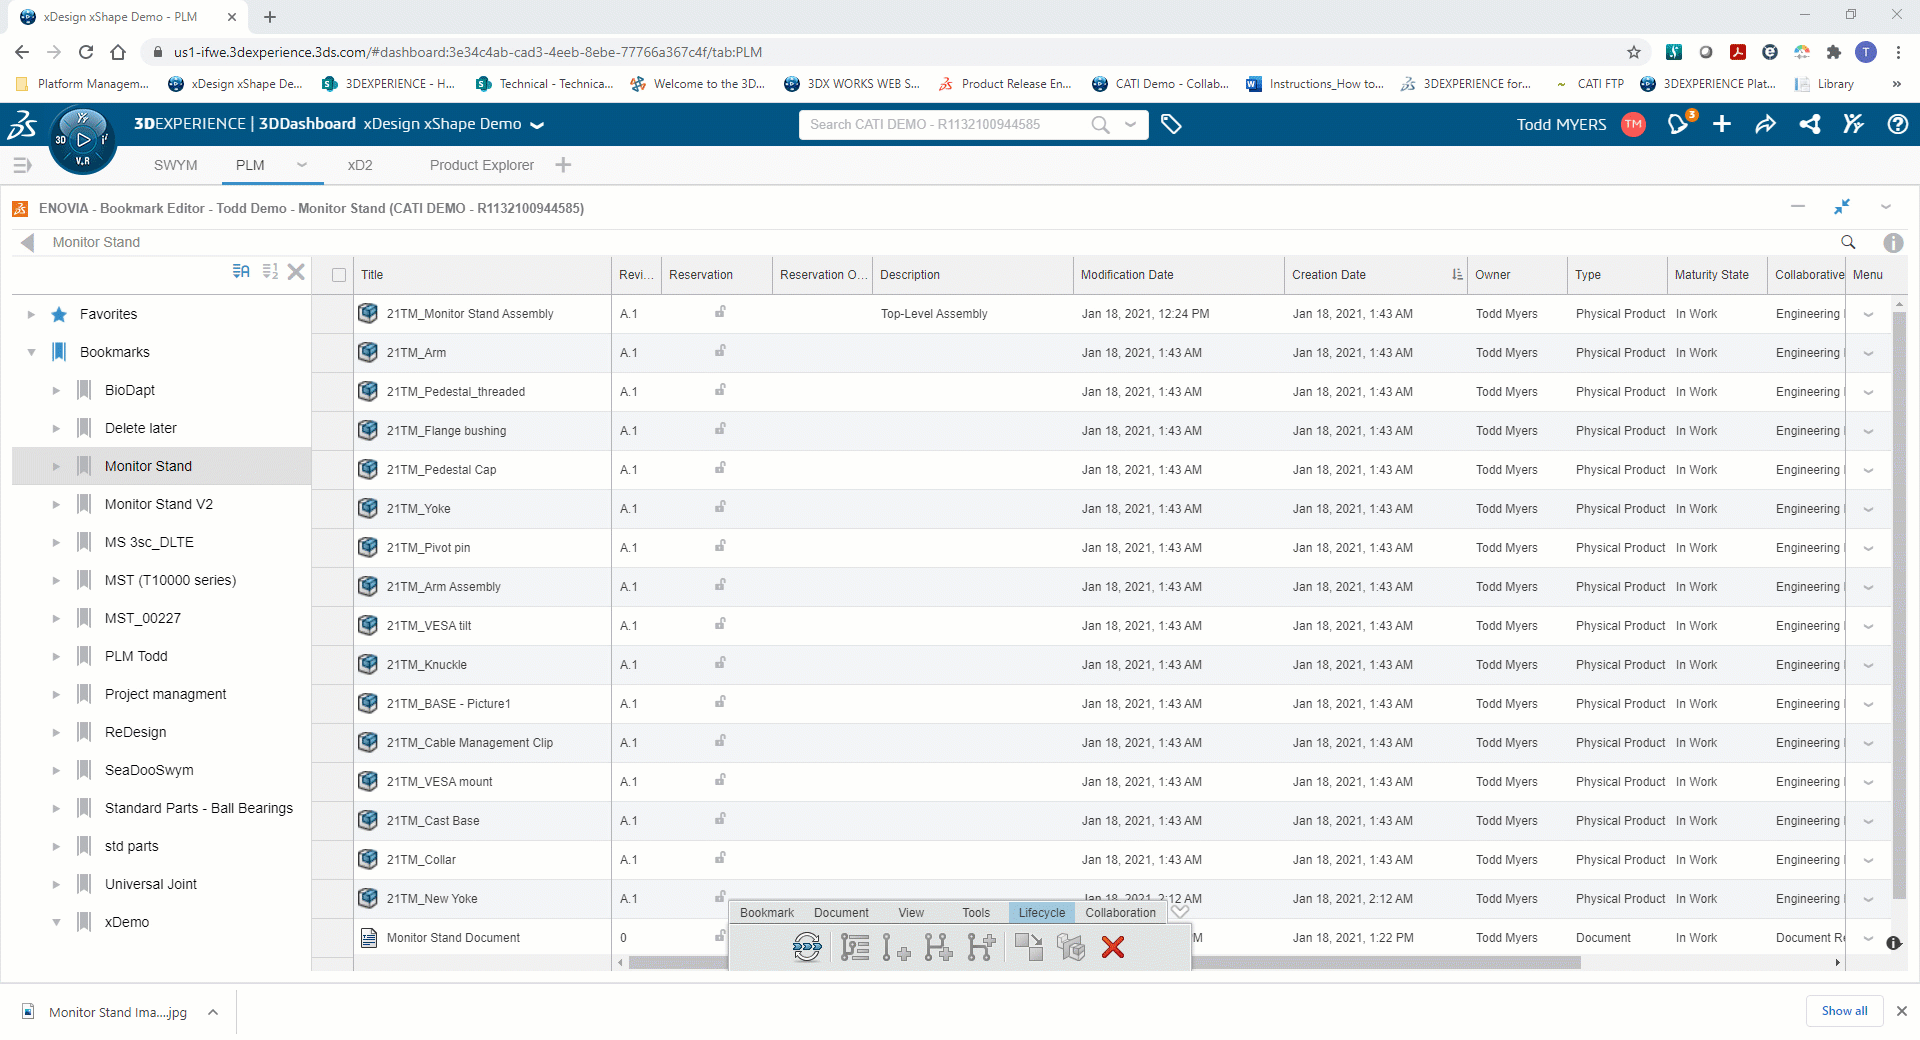Click the red X delete icon
Viewport: 1920px width, 1040px height.
point(1113,946)
